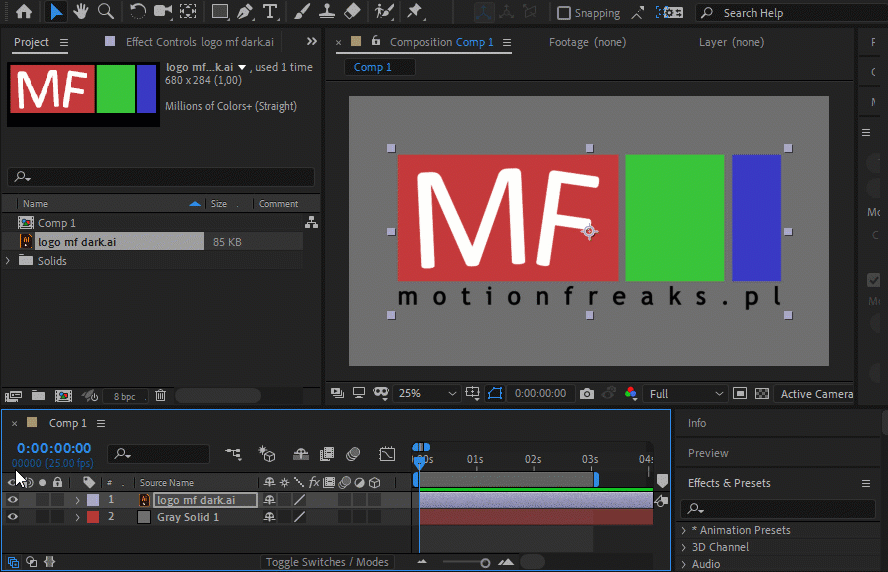This screenshot has height=572, width=888.
Task: Select the Zoom magnifier tool
Action: (105, 11)
